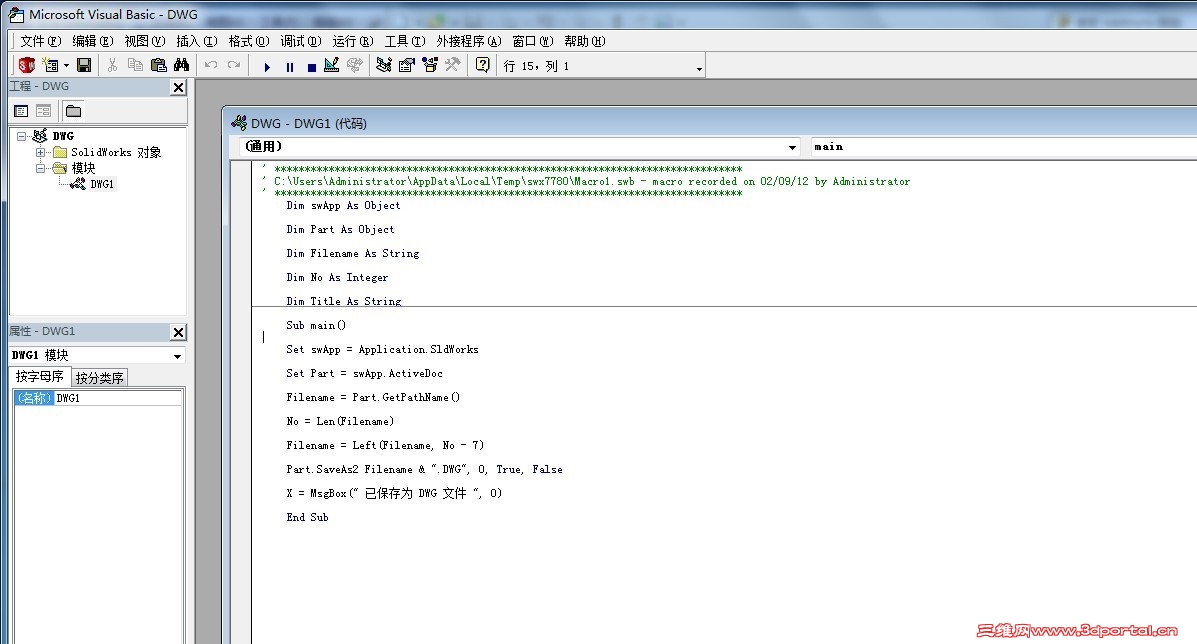The height and width of the screenshot is (644, 1197).
Task: Select 模块 folder in project tree
Action: 83,168
